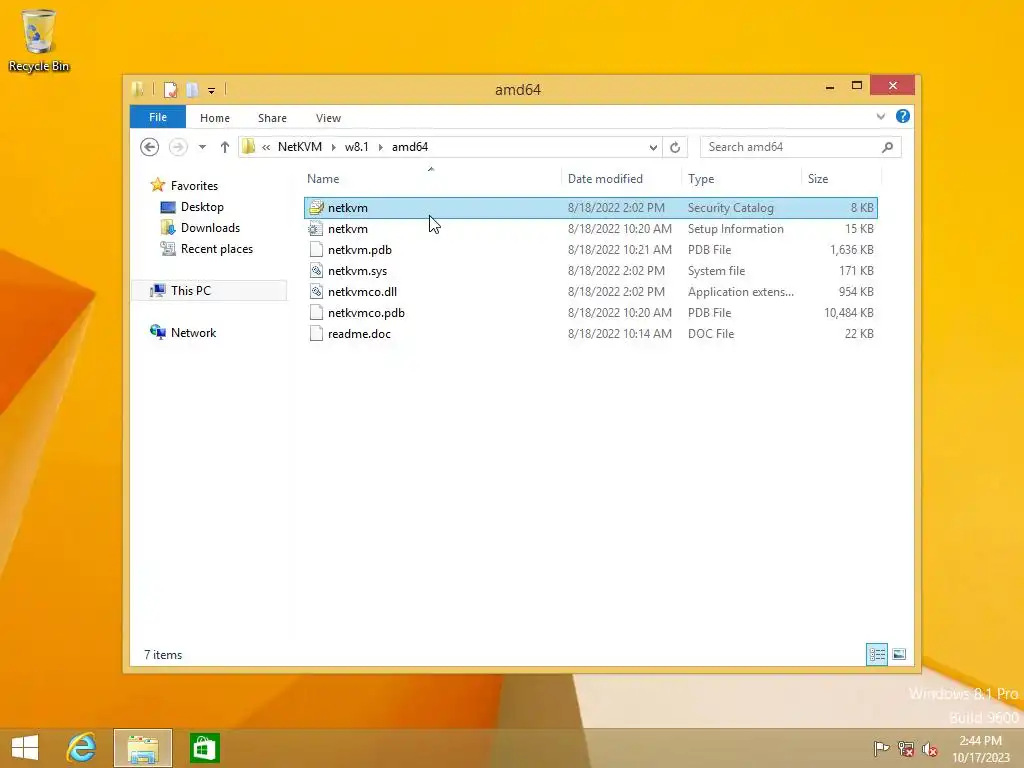Select the netkvmco.pdb file
This screenshot has width=1024, height=768.
pos(590,312)
